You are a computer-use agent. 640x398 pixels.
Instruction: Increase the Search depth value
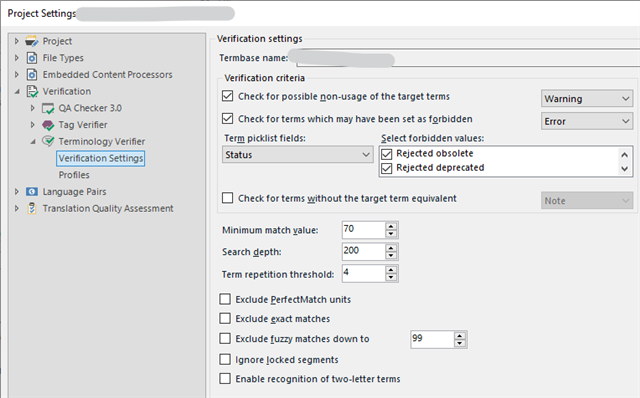click(391, 248)
